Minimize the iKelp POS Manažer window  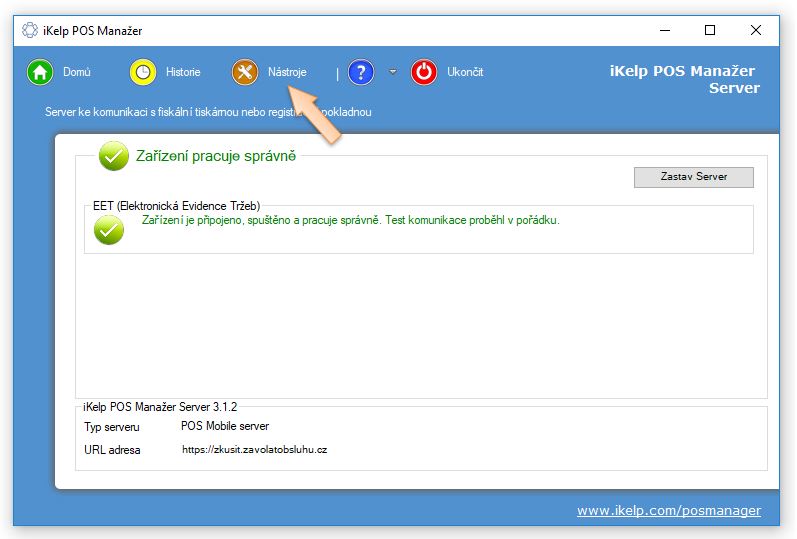coord(663,30)
